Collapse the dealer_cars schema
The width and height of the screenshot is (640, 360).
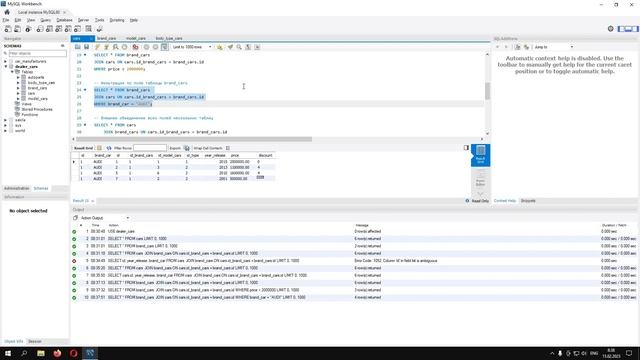[6, 67]
